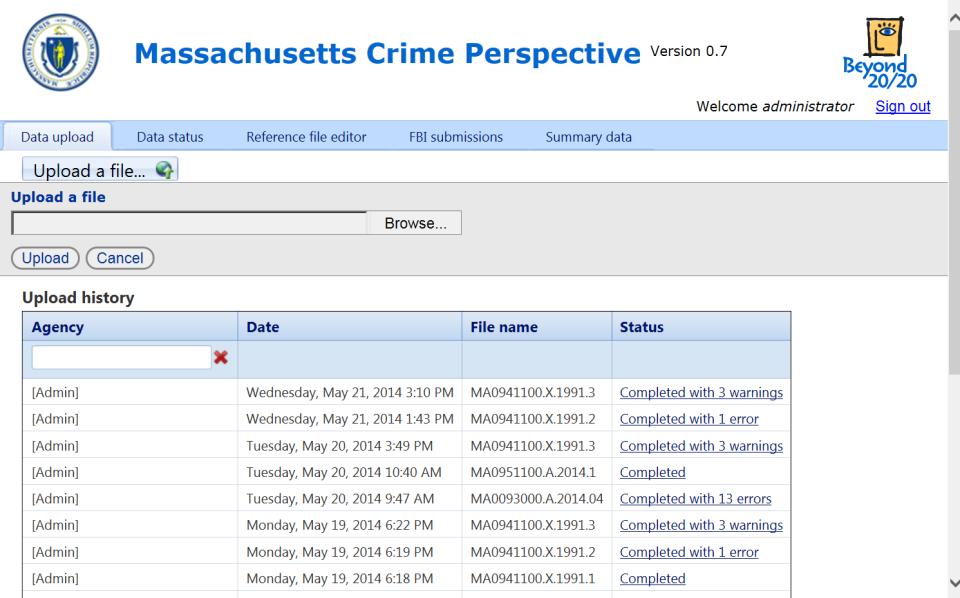960x598 pixels.
Task: Go to the FBI submissions tab
Action: 456,137
